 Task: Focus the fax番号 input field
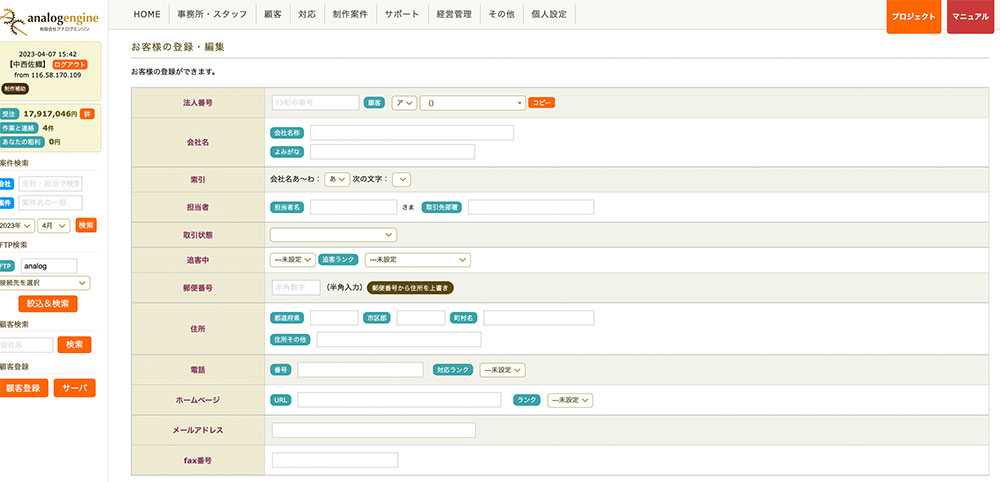pyautogui.click(x=335, y=460)
